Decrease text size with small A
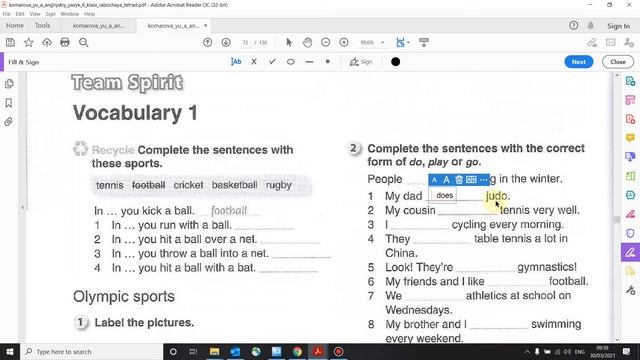Image resolution: width=640 pixels, height=360 pixels. point(434,180)
